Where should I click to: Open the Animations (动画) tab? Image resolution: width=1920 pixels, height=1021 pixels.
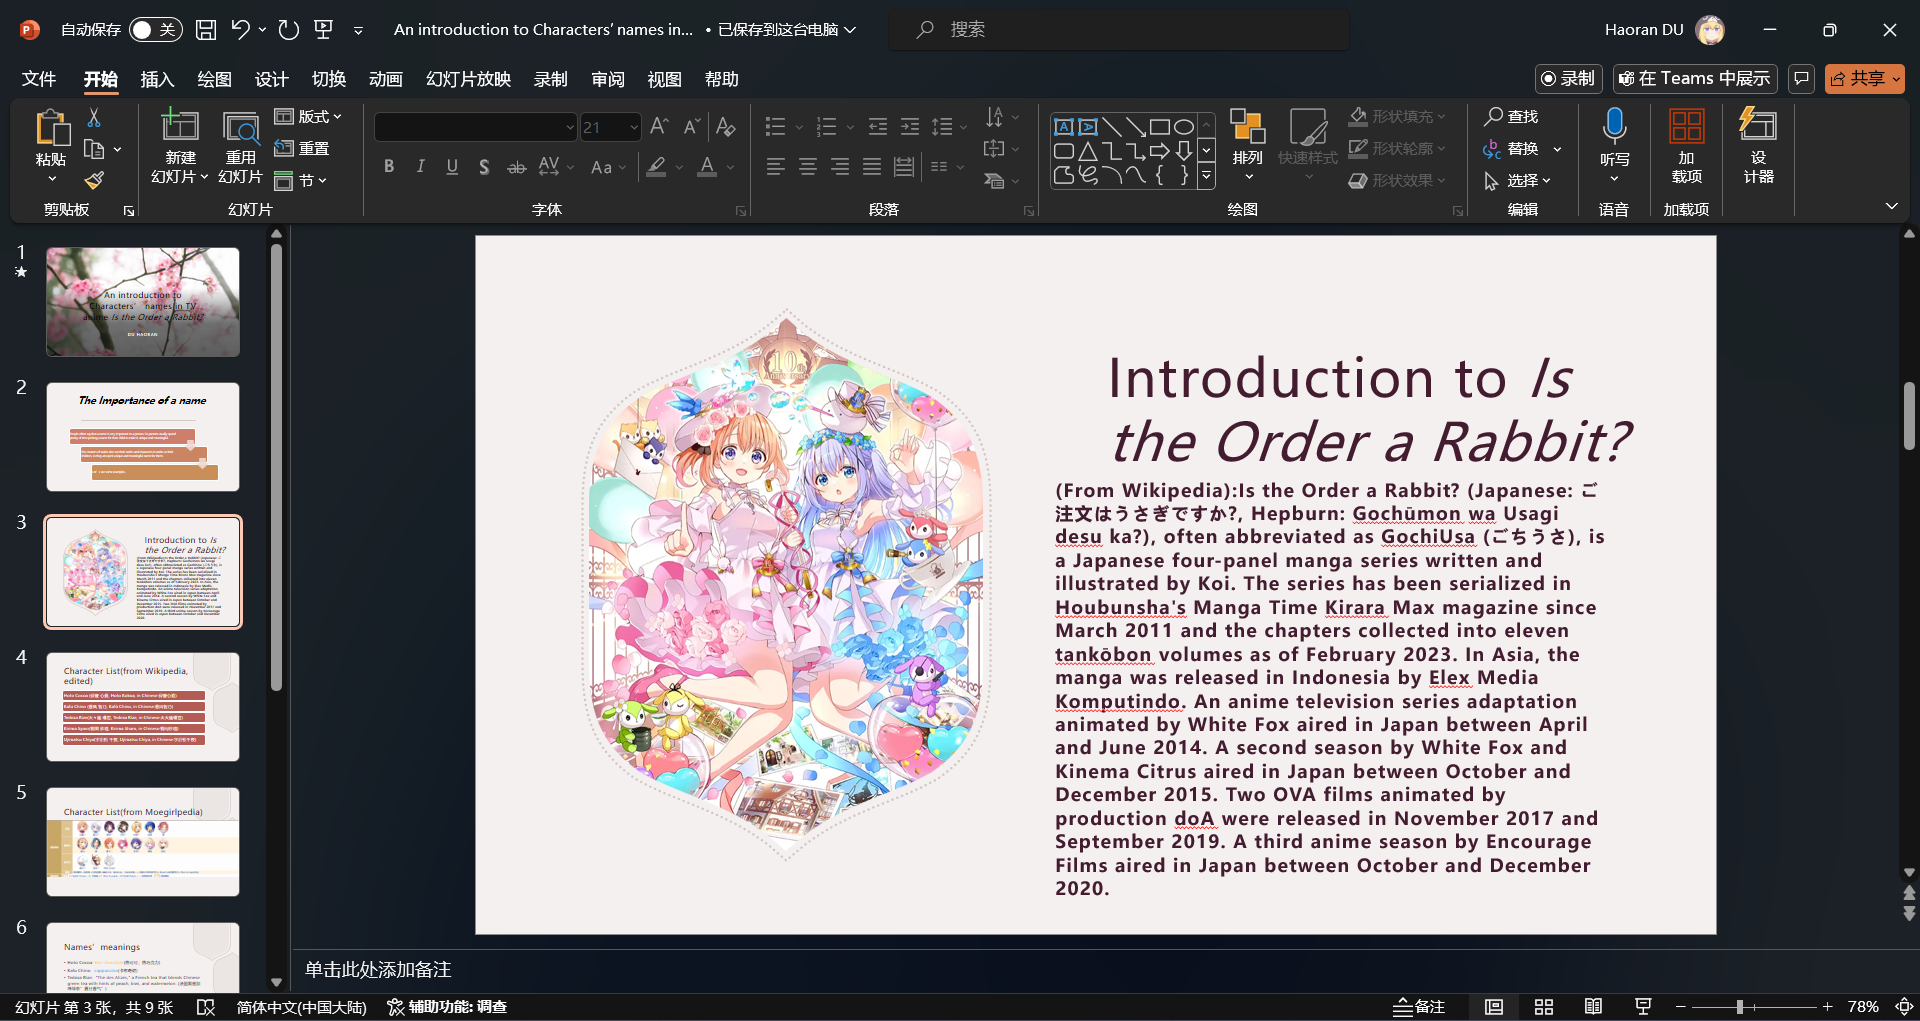pos(385,79)
